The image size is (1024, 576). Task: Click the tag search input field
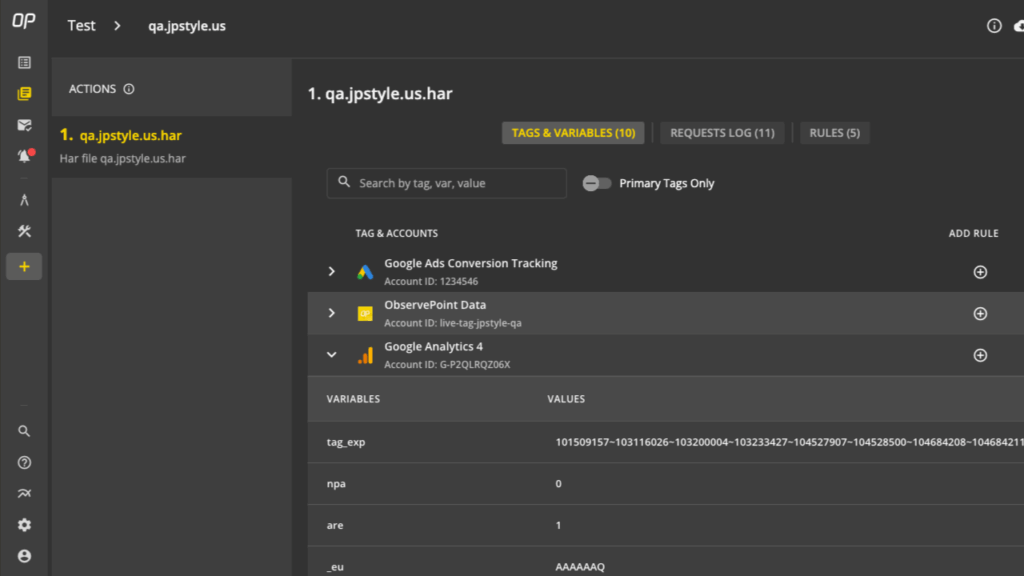(446, 183)
